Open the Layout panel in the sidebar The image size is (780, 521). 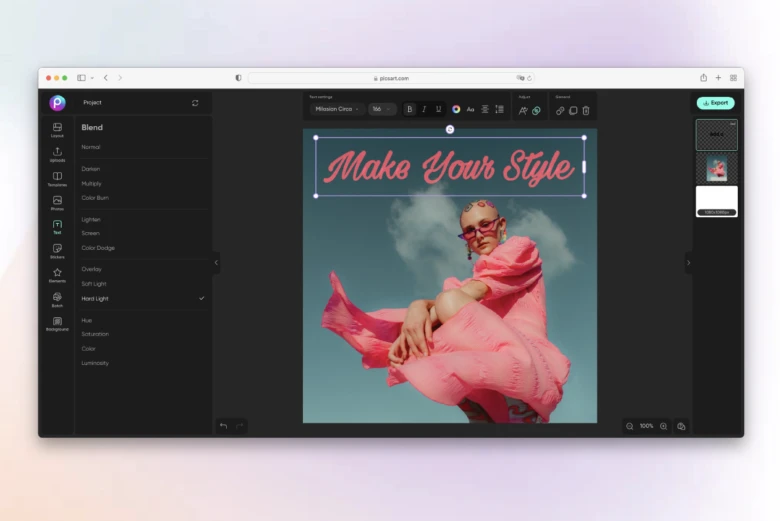pyautogui.click(x=57, y=130)
